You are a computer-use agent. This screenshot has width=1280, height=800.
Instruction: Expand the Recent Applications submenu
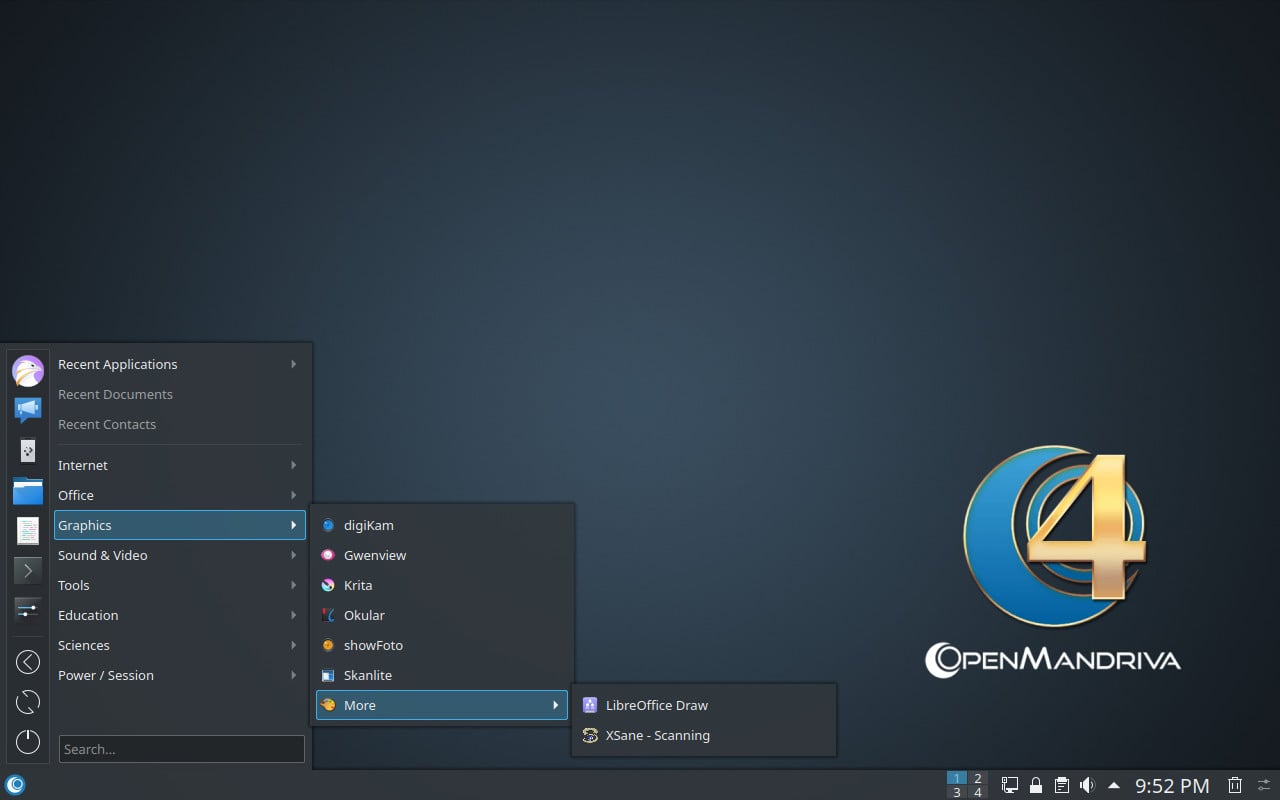coord(117,364)
